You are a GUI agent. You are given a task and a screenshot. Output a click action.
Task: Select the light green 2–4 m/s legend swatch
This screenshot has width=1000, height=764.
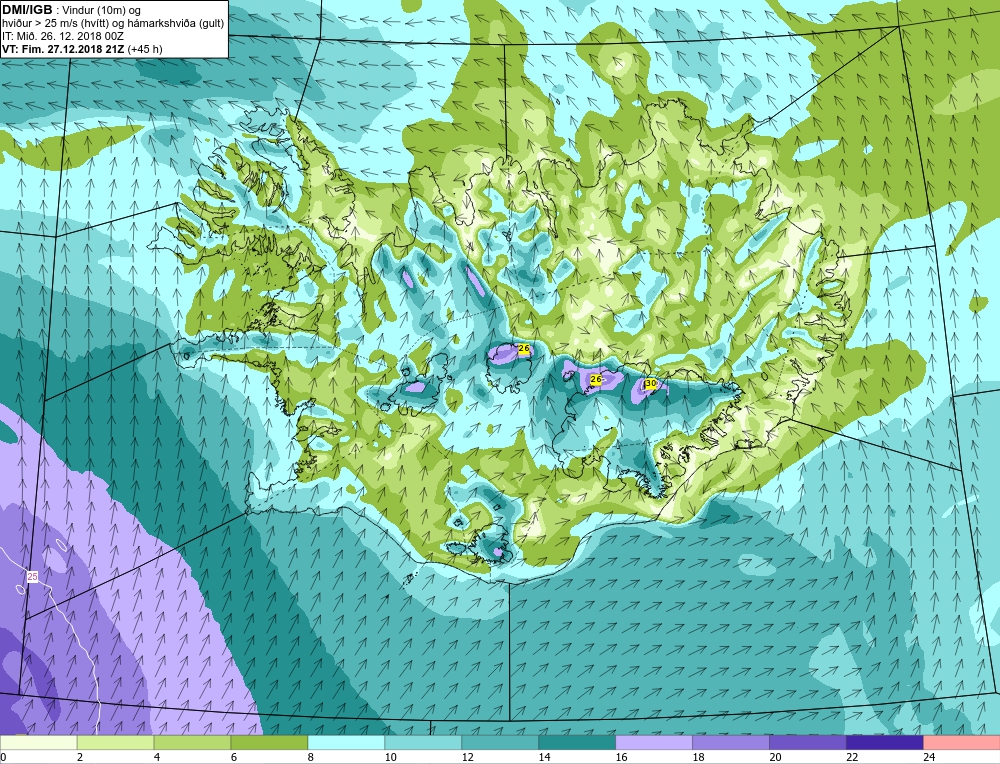(115, 743)
